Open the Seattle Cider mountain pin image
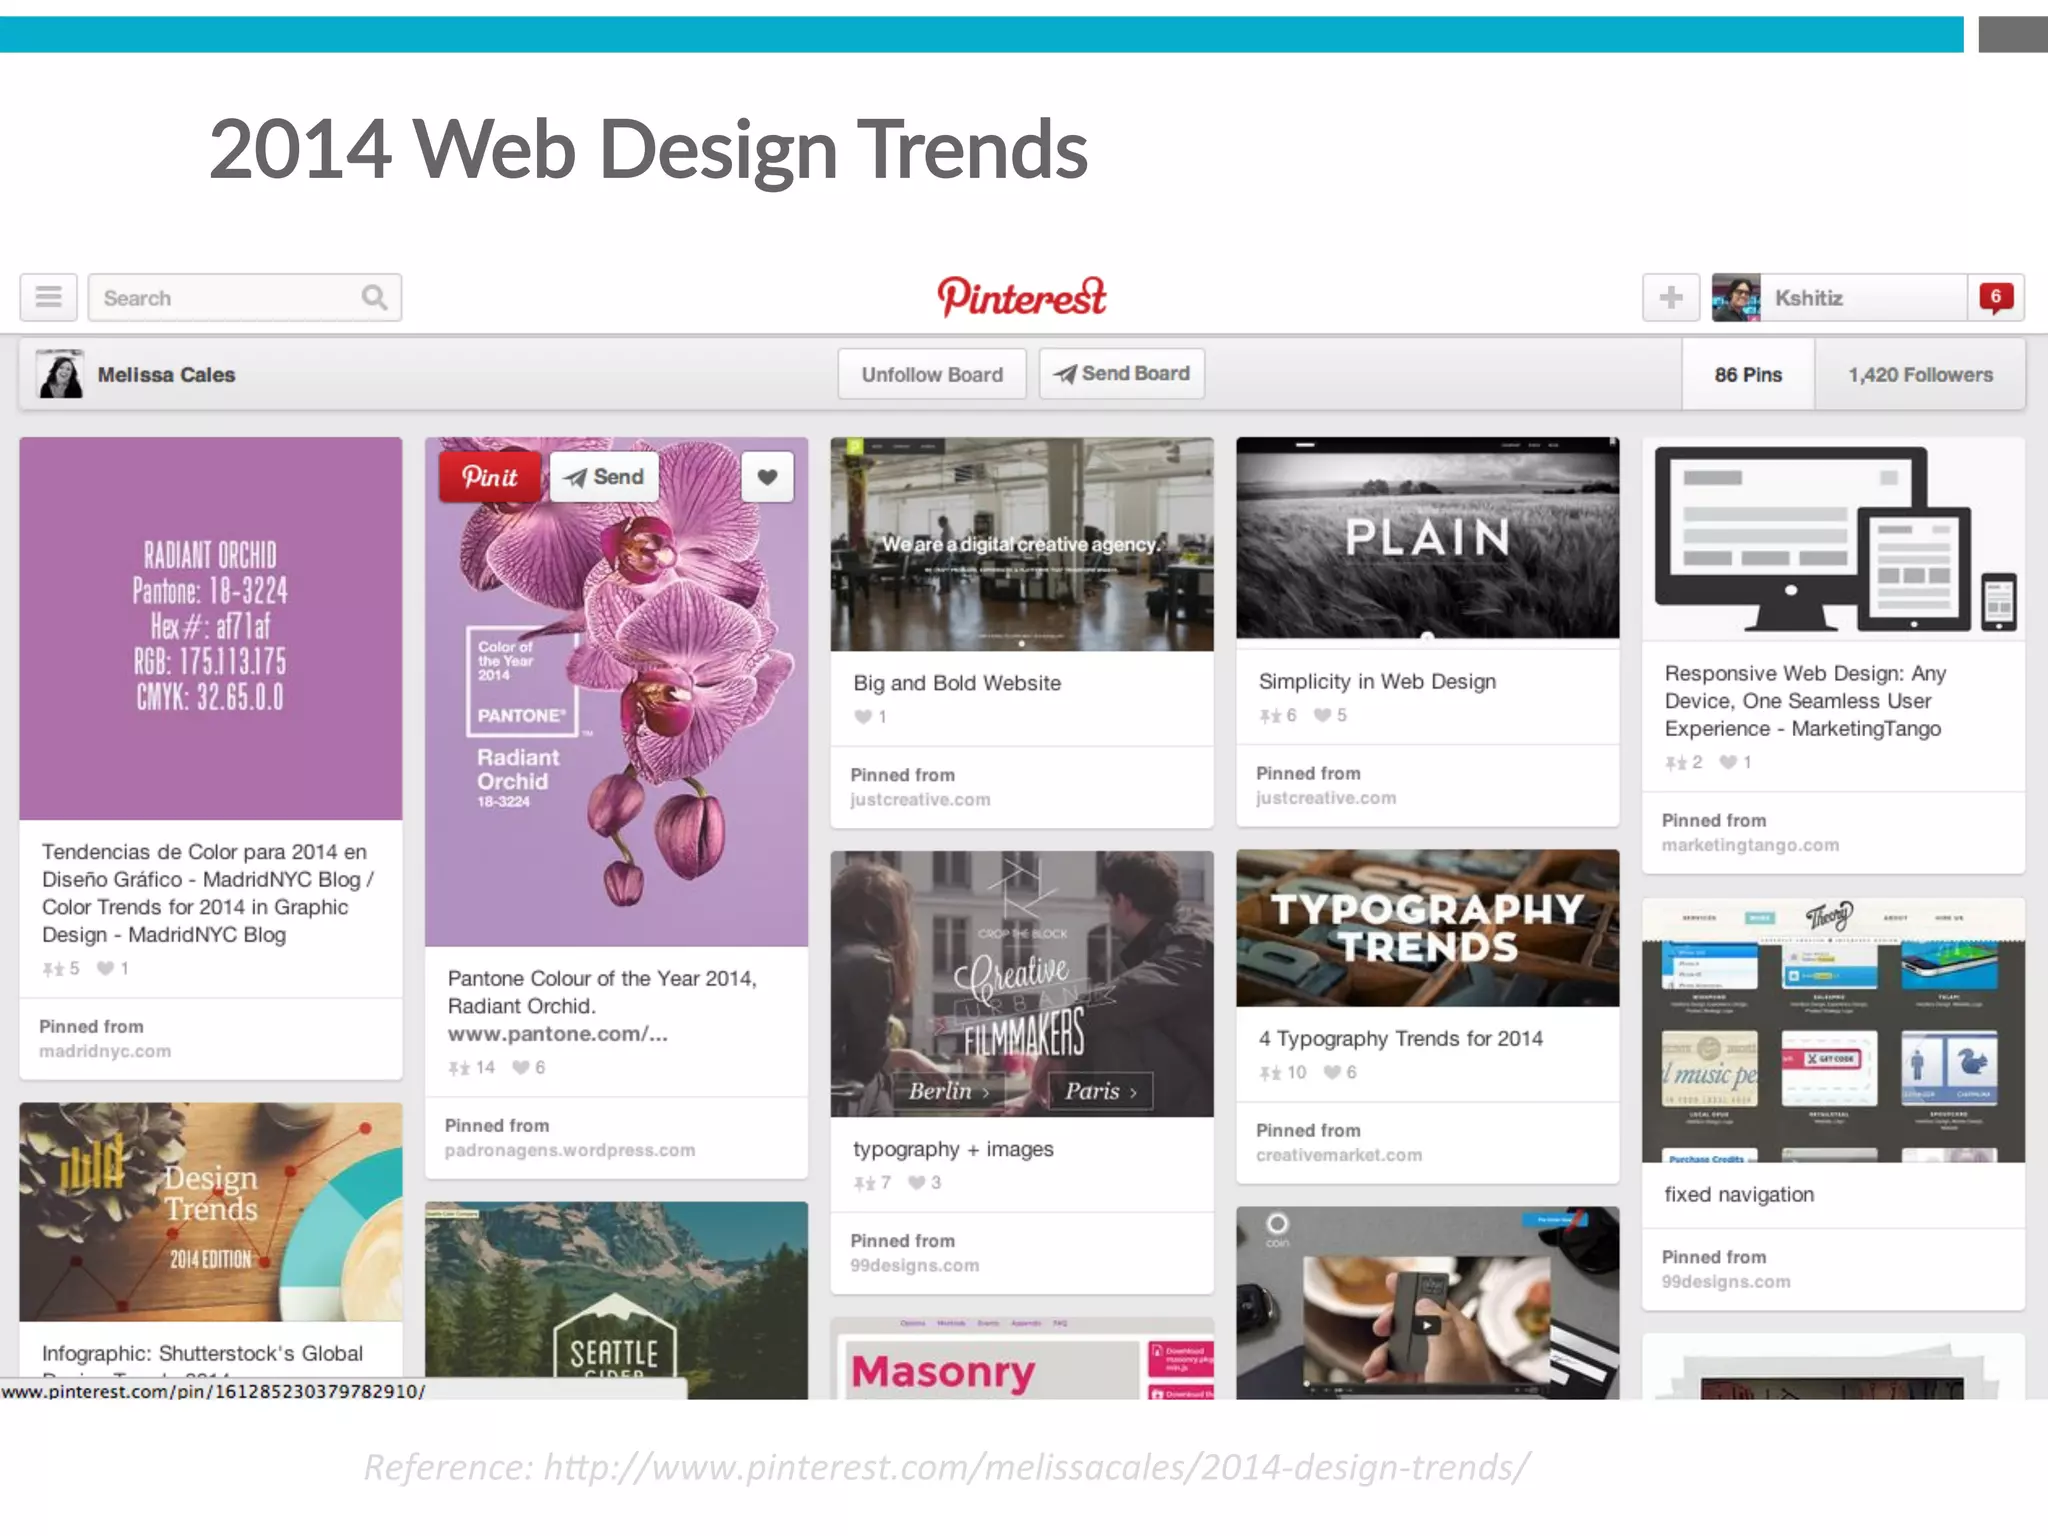Viewport: 2048px width, 1536px height. (x=616, y=1300)
